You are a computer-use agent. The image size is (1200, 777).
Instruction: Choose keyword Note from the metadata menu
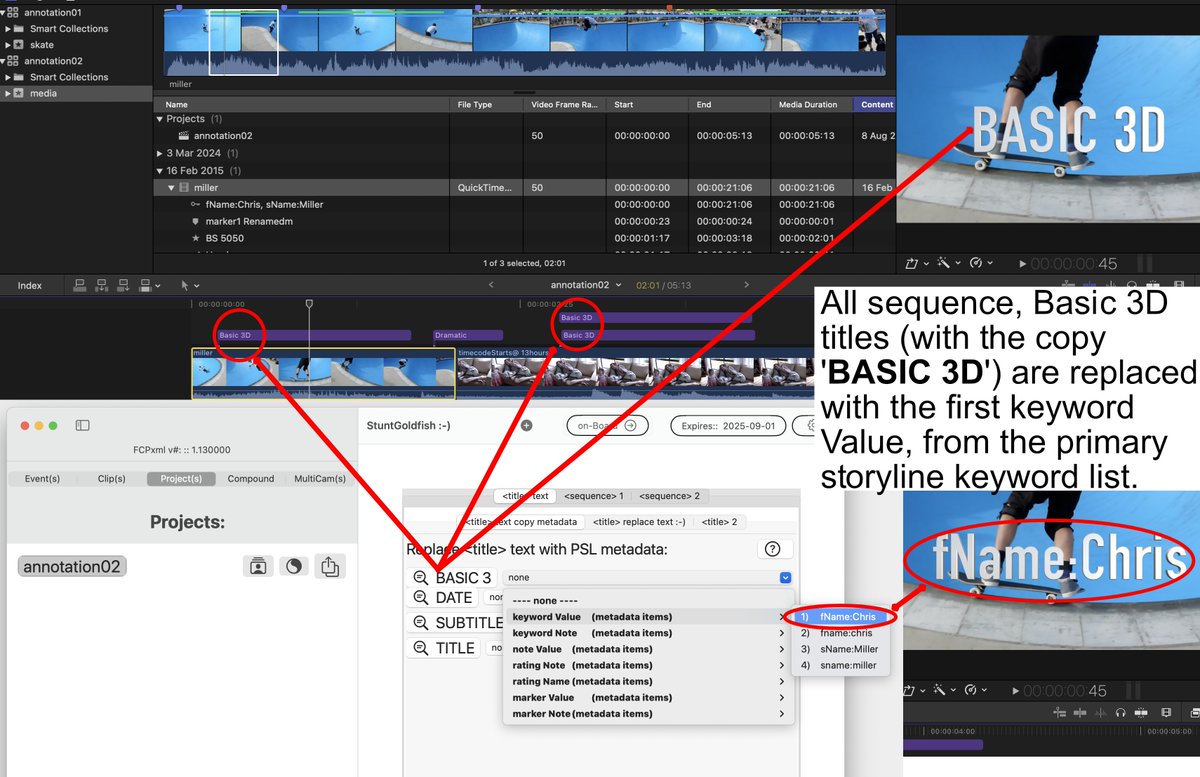pyautogui.click(x=560, y=632)
